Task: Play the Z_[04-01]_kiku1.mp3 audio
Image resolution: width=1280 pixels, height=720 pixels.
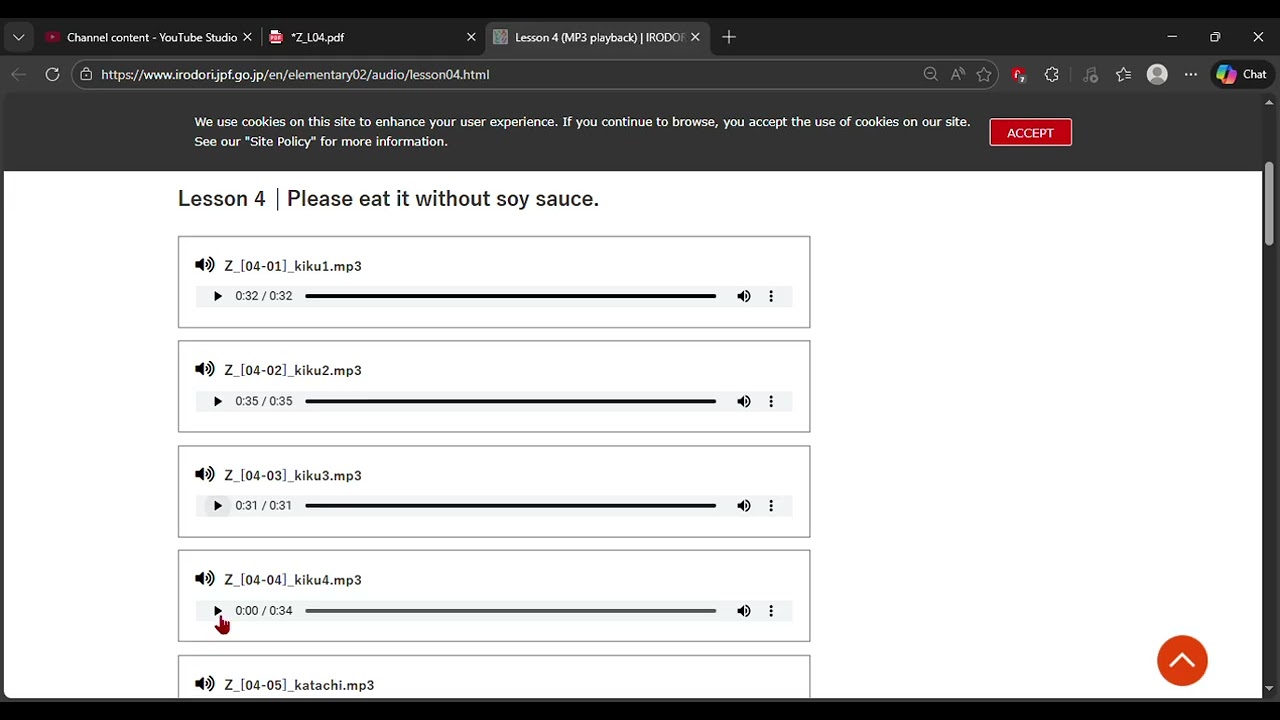Action: tap(217, 296)
